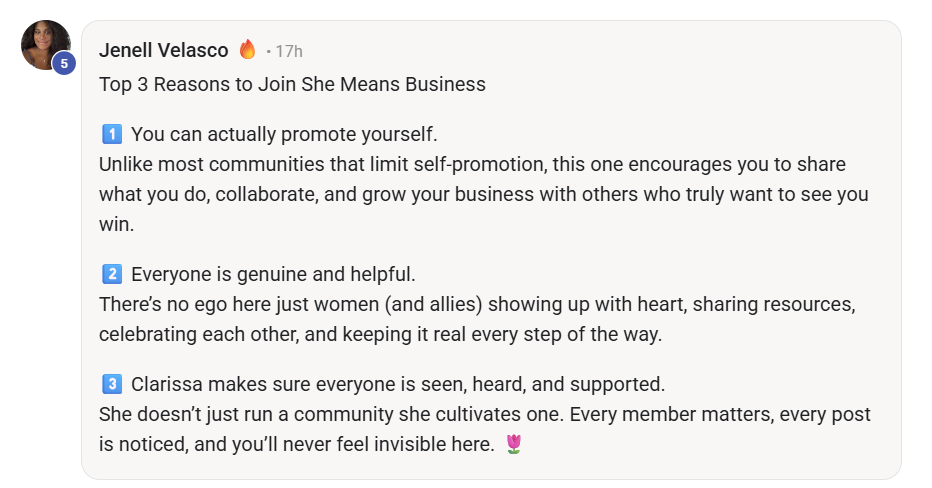The image size is (932, 488).
Task: Click the "Clarissa makes sure everyone is seen" line
Action: point(397,384)
